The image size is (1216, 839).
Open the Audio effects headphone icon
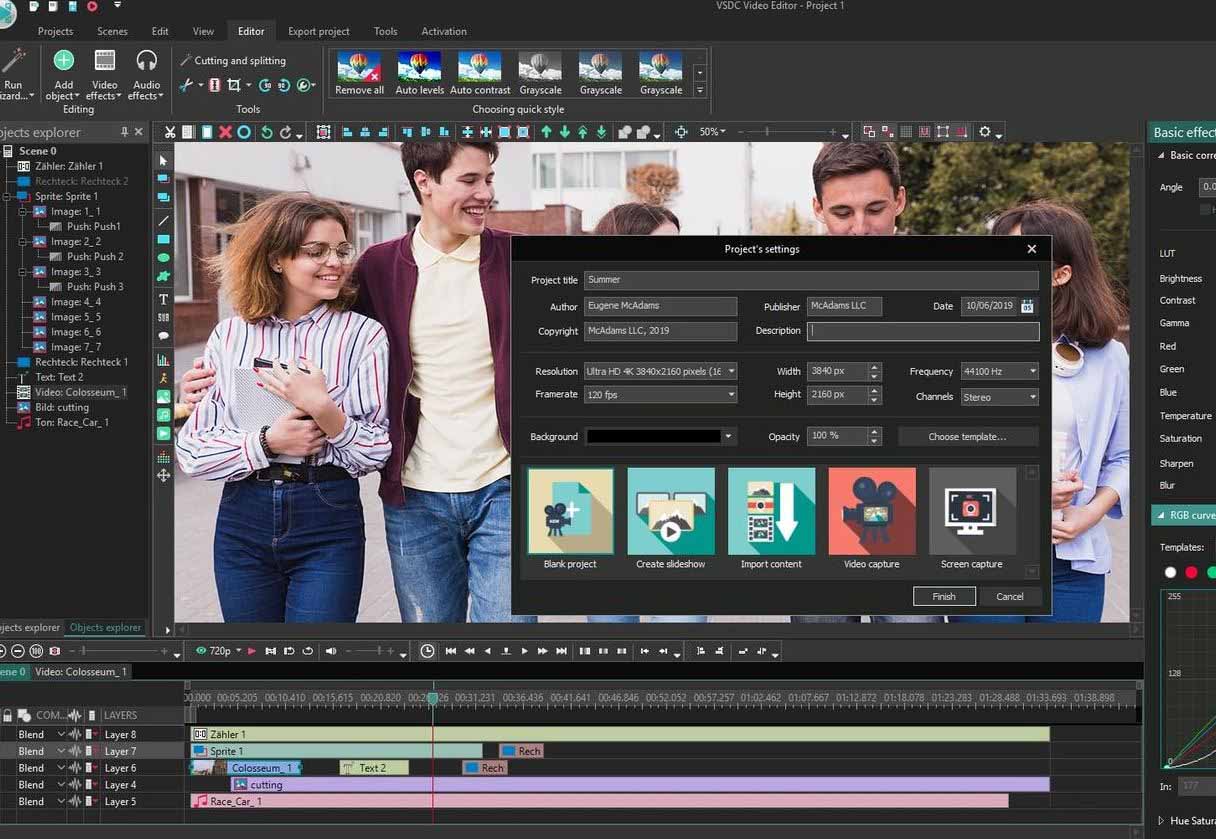point(146,62)
